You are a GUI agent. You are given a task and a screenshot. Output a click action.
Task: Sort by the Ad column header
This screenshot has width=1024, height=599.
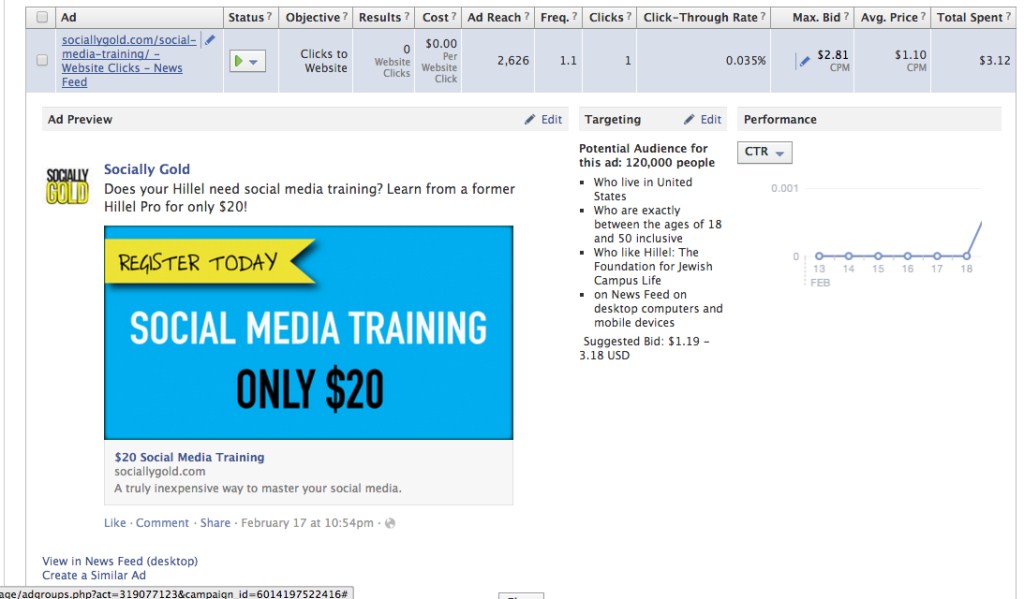point(69,17)
